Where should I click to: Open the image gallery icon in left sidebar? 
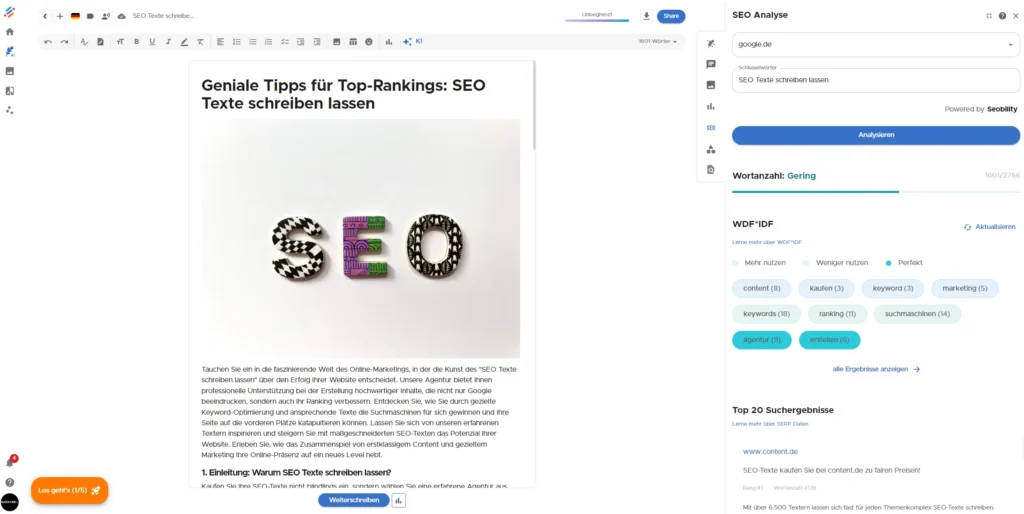point(9,71)
